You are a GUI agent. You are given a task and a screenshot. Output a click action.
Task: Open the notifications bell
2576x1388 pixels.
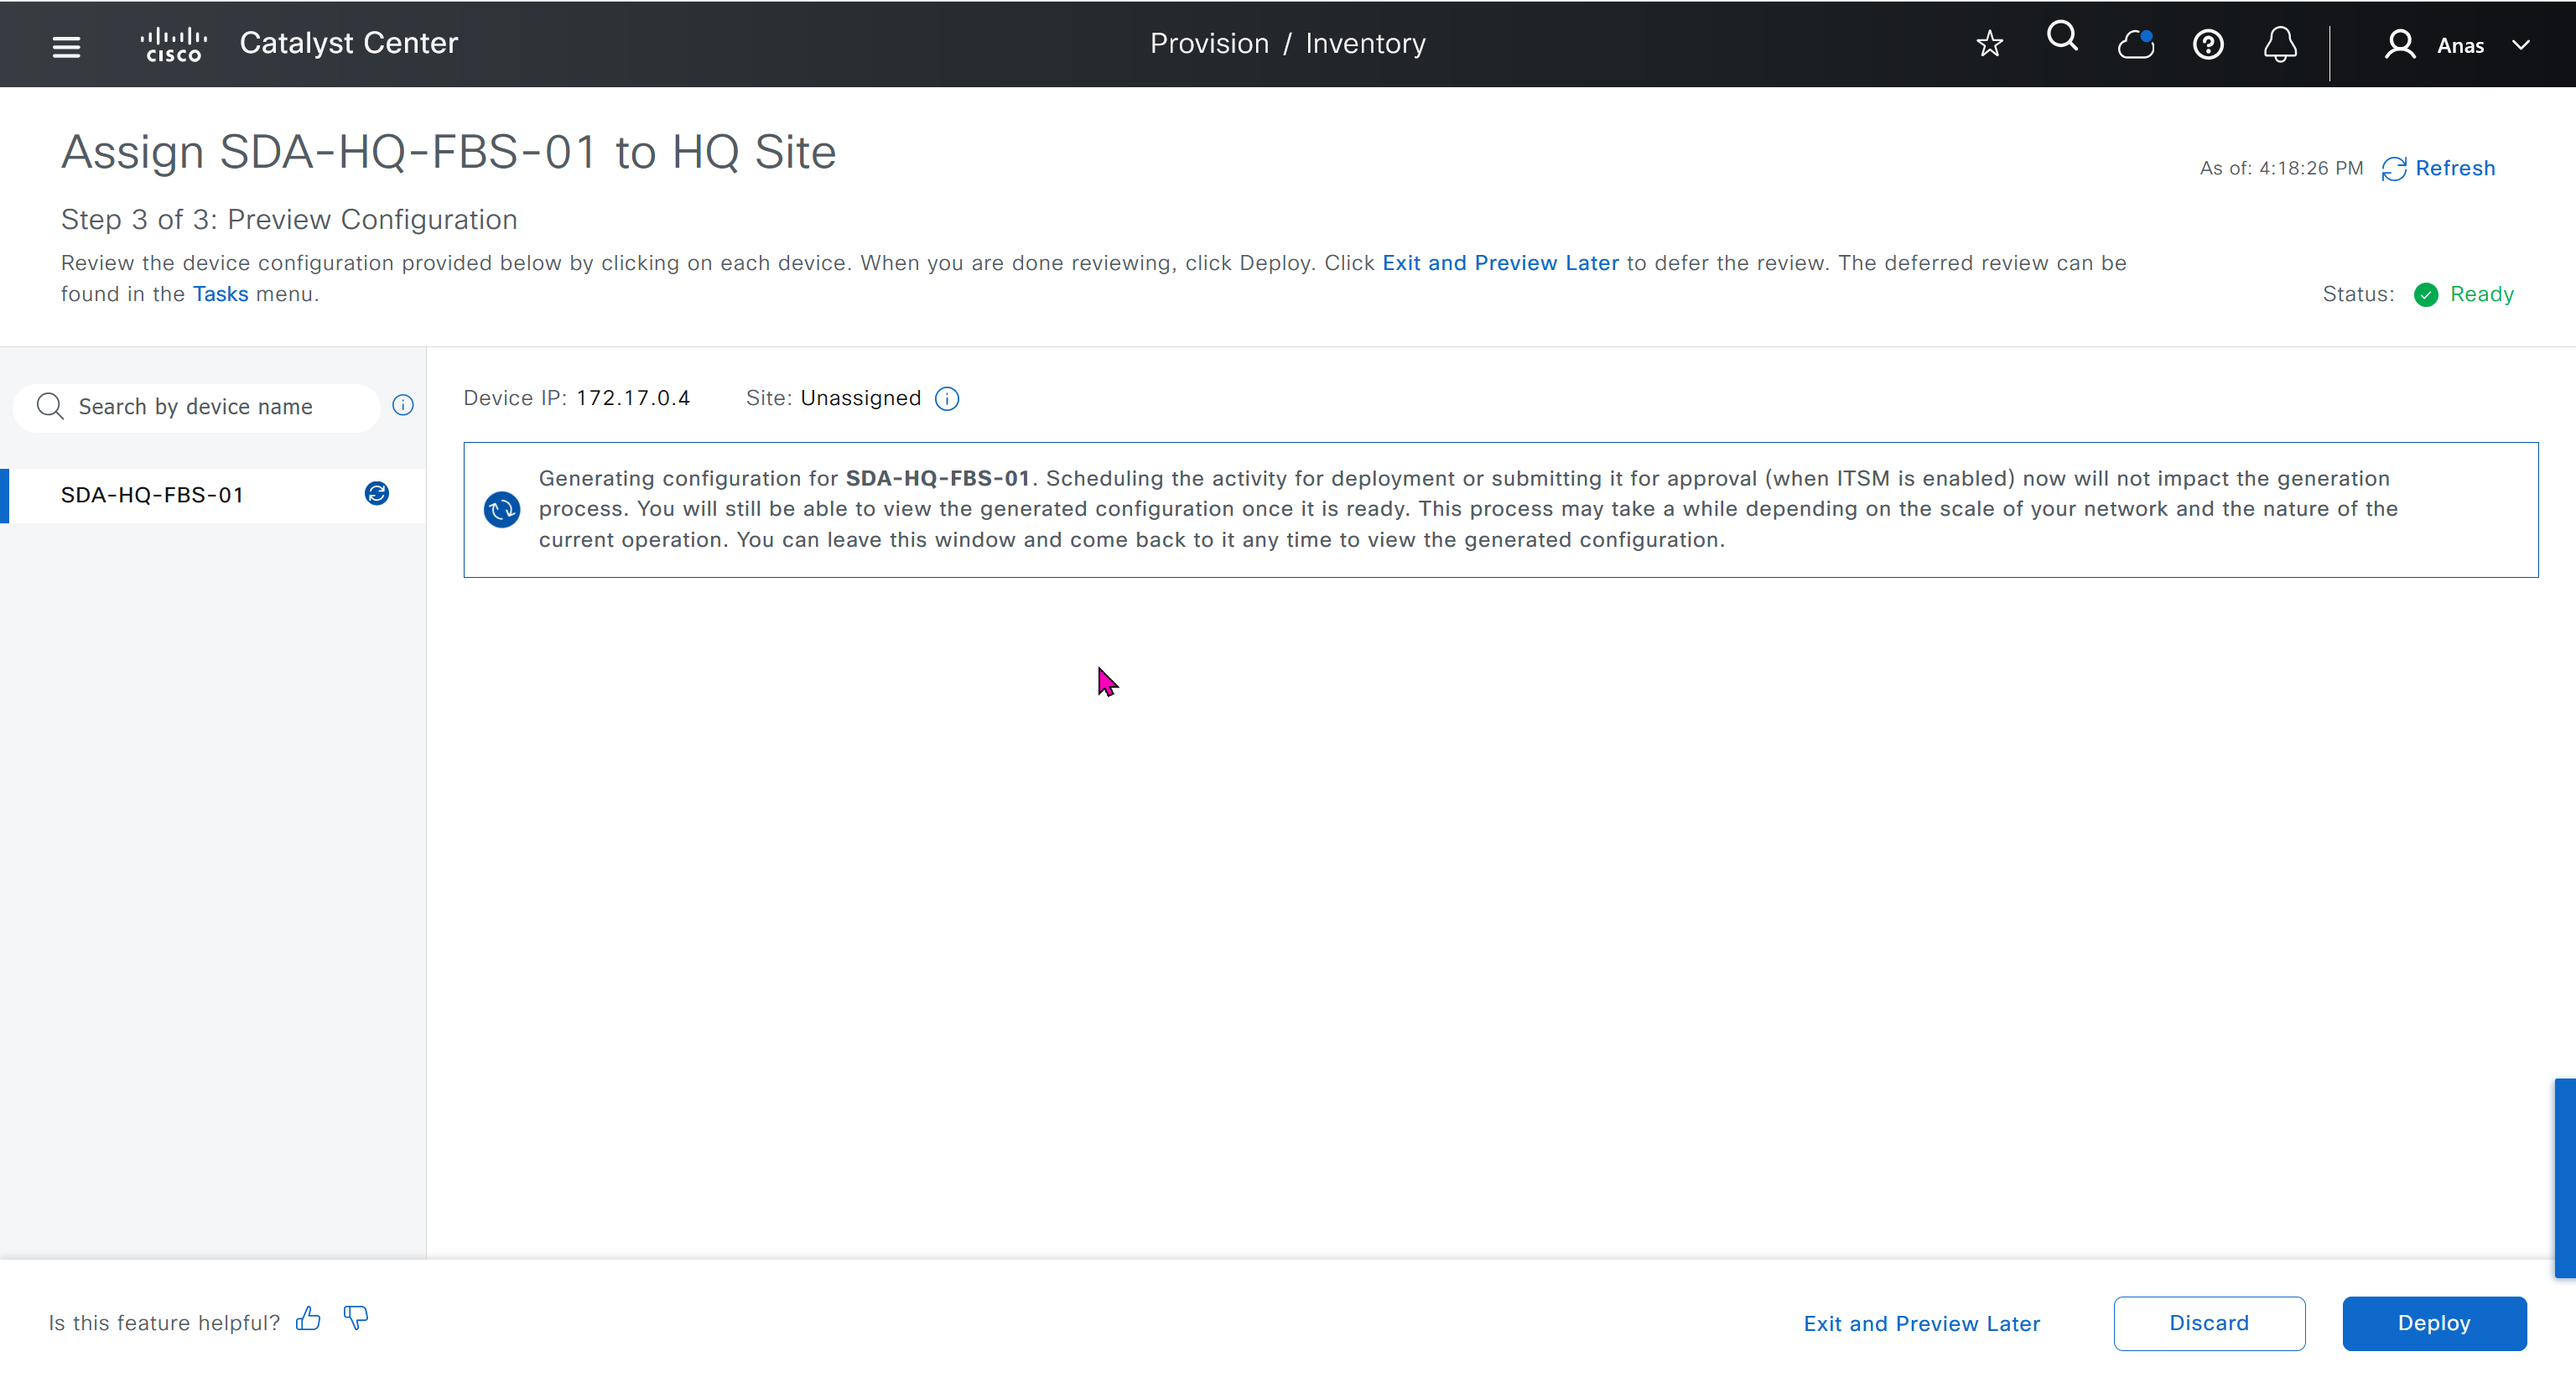[x=2280, y=44]
